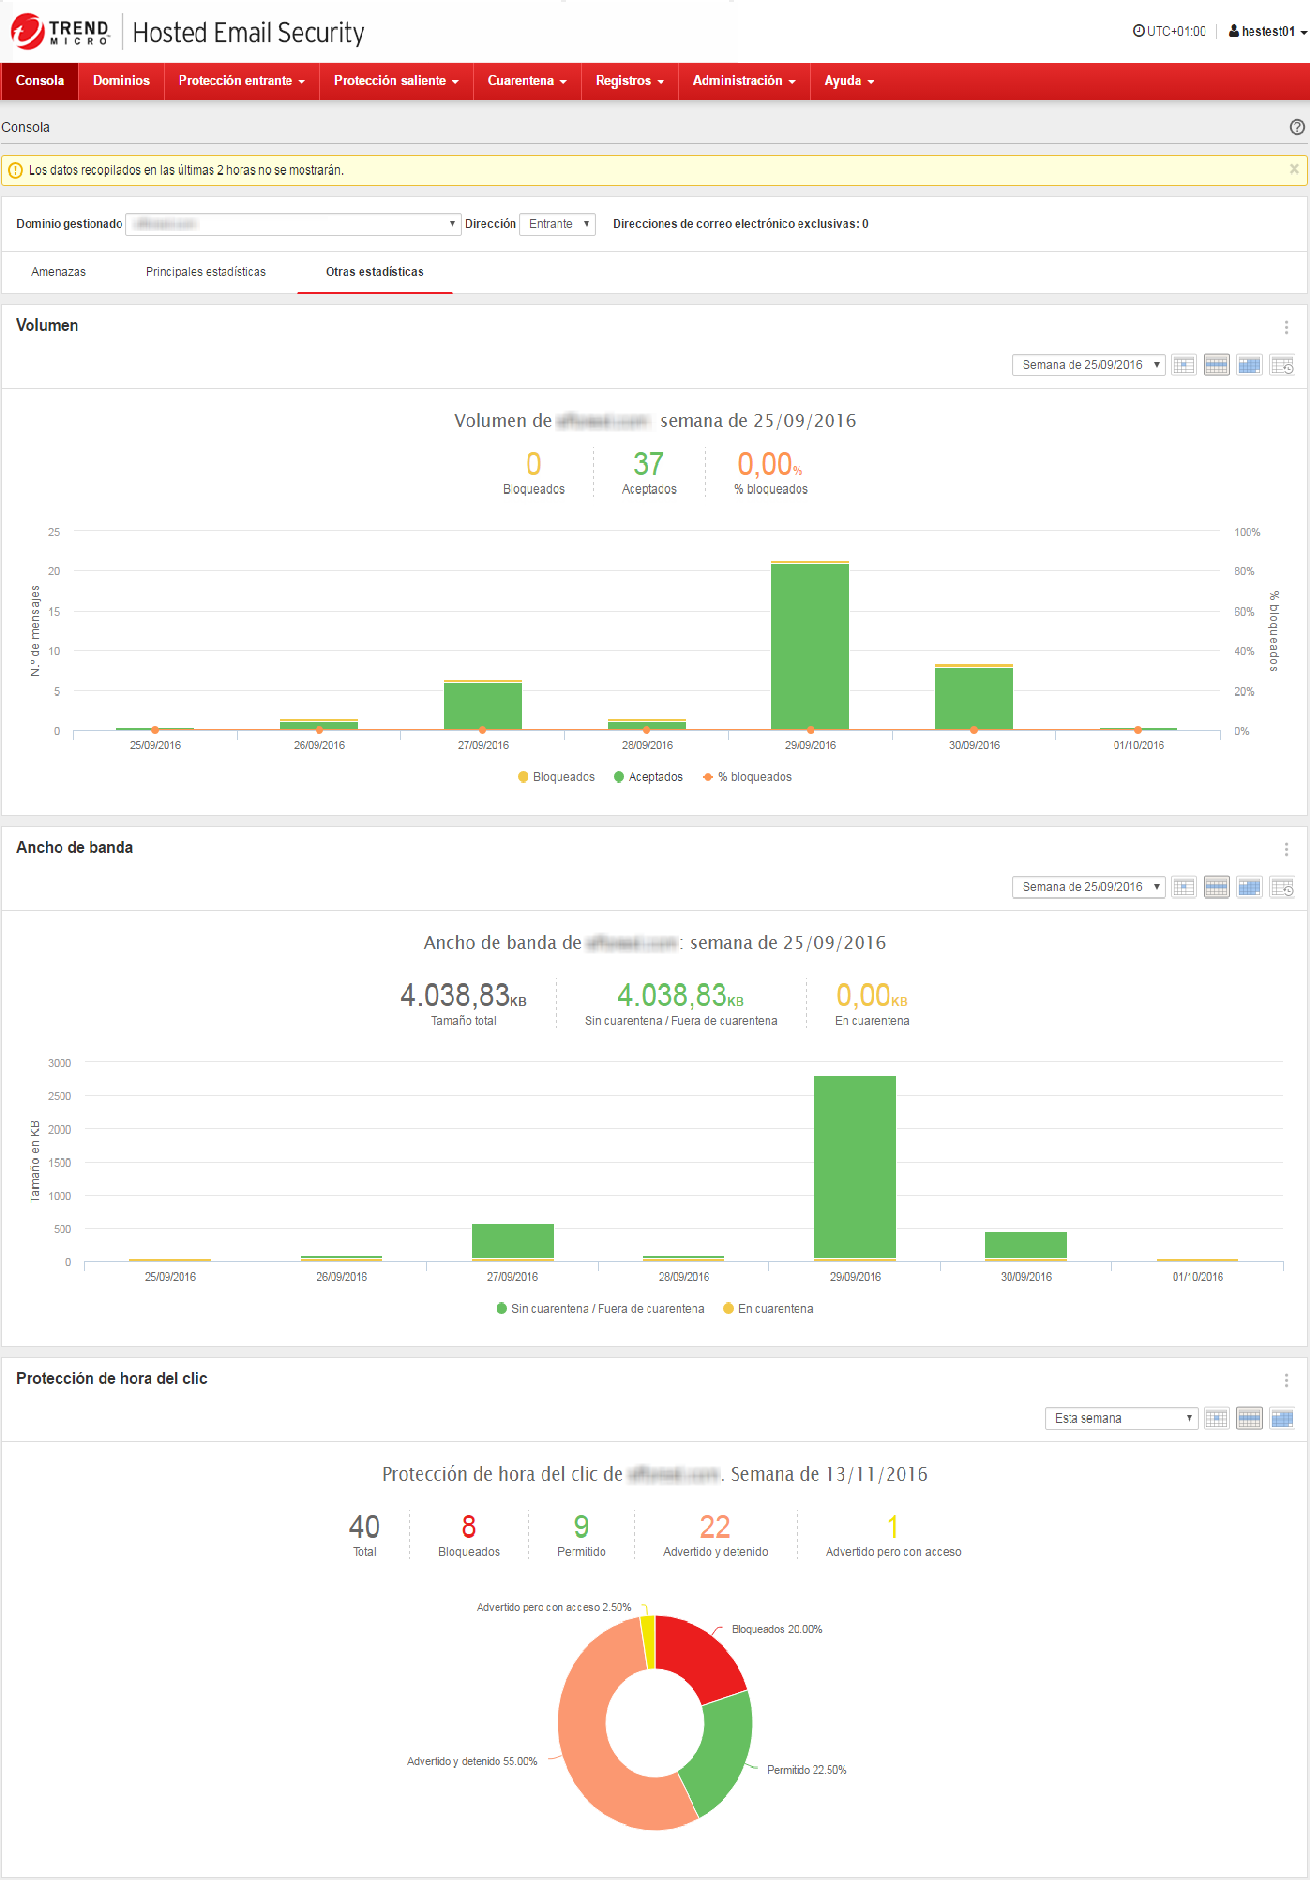
Task: Select month view icon in Protección de hora del clic
Action: click(x=1282, y=1418)
